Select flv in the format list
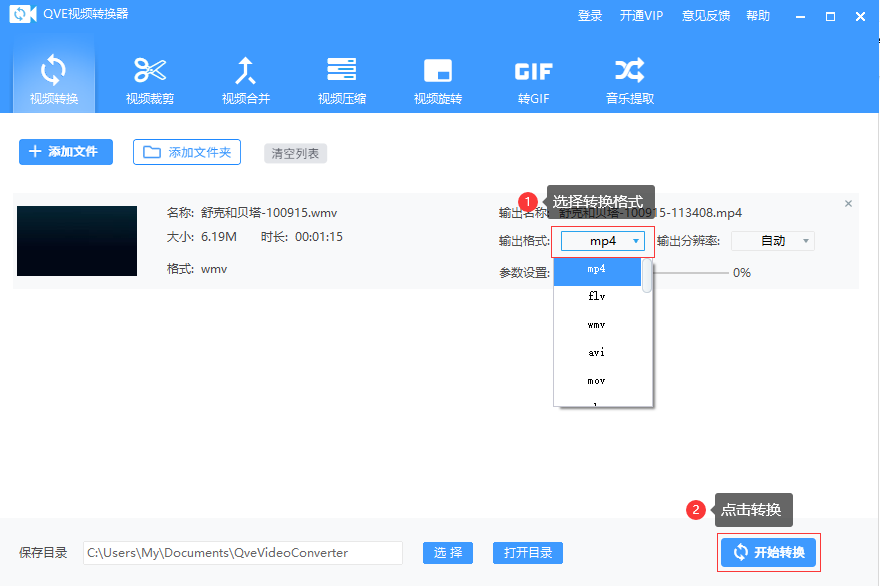The image size is (880, 586). click(597, 296)
